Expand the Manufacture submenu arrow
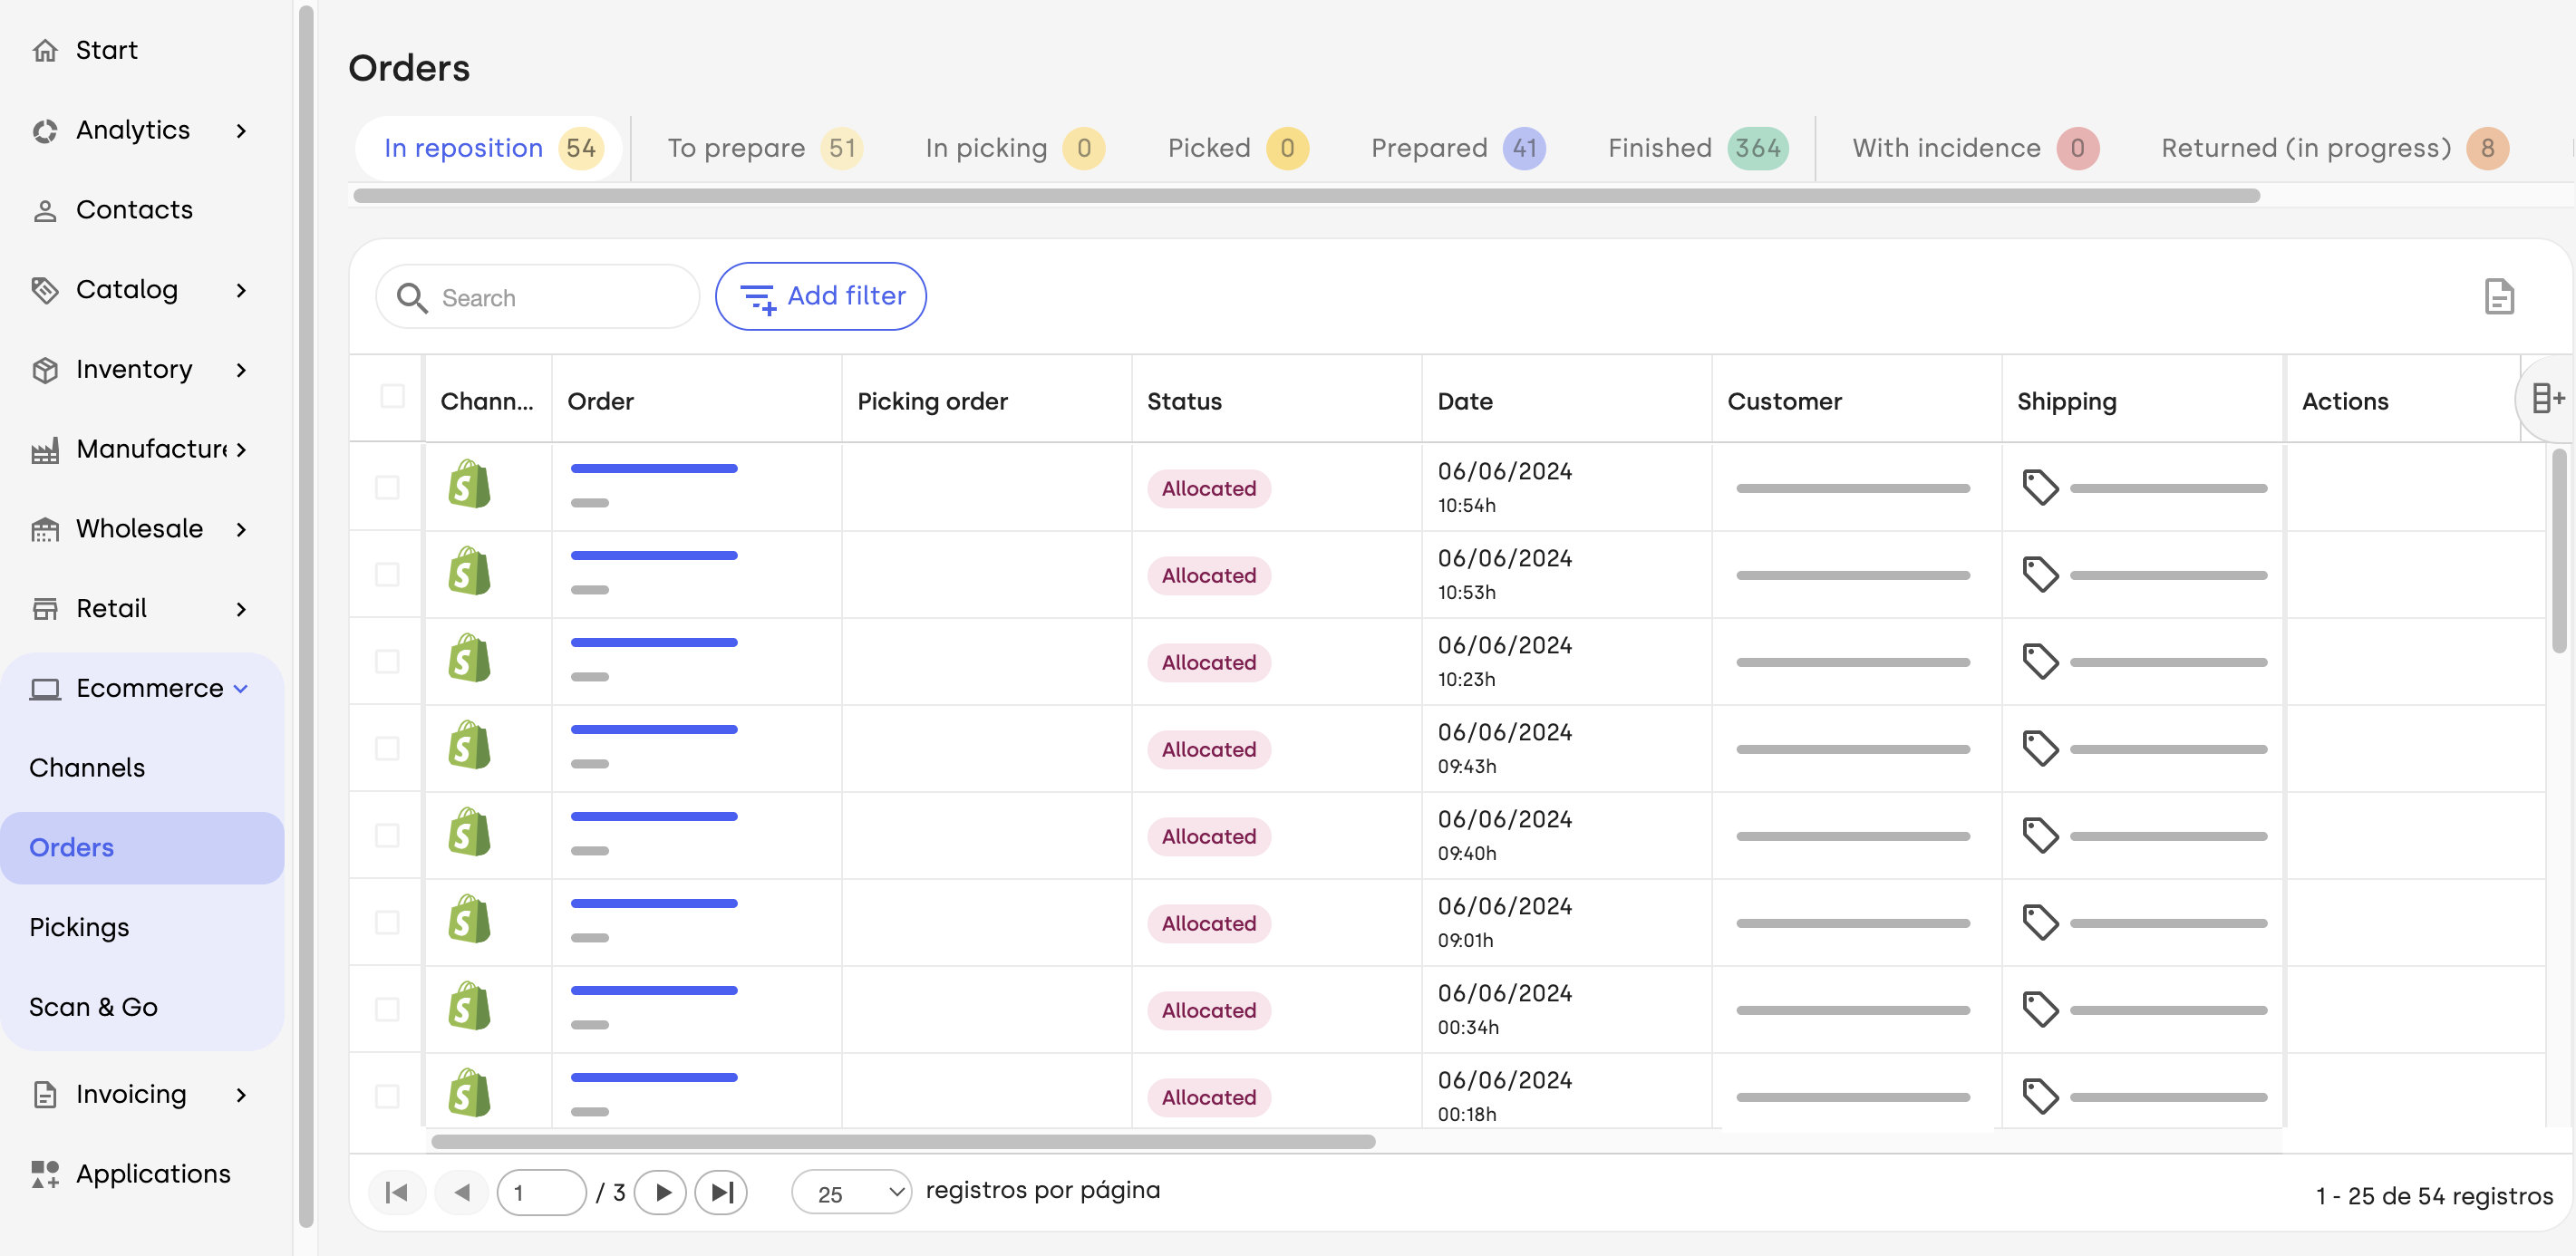2576x1256 pixels. click(x=241, y=450)
